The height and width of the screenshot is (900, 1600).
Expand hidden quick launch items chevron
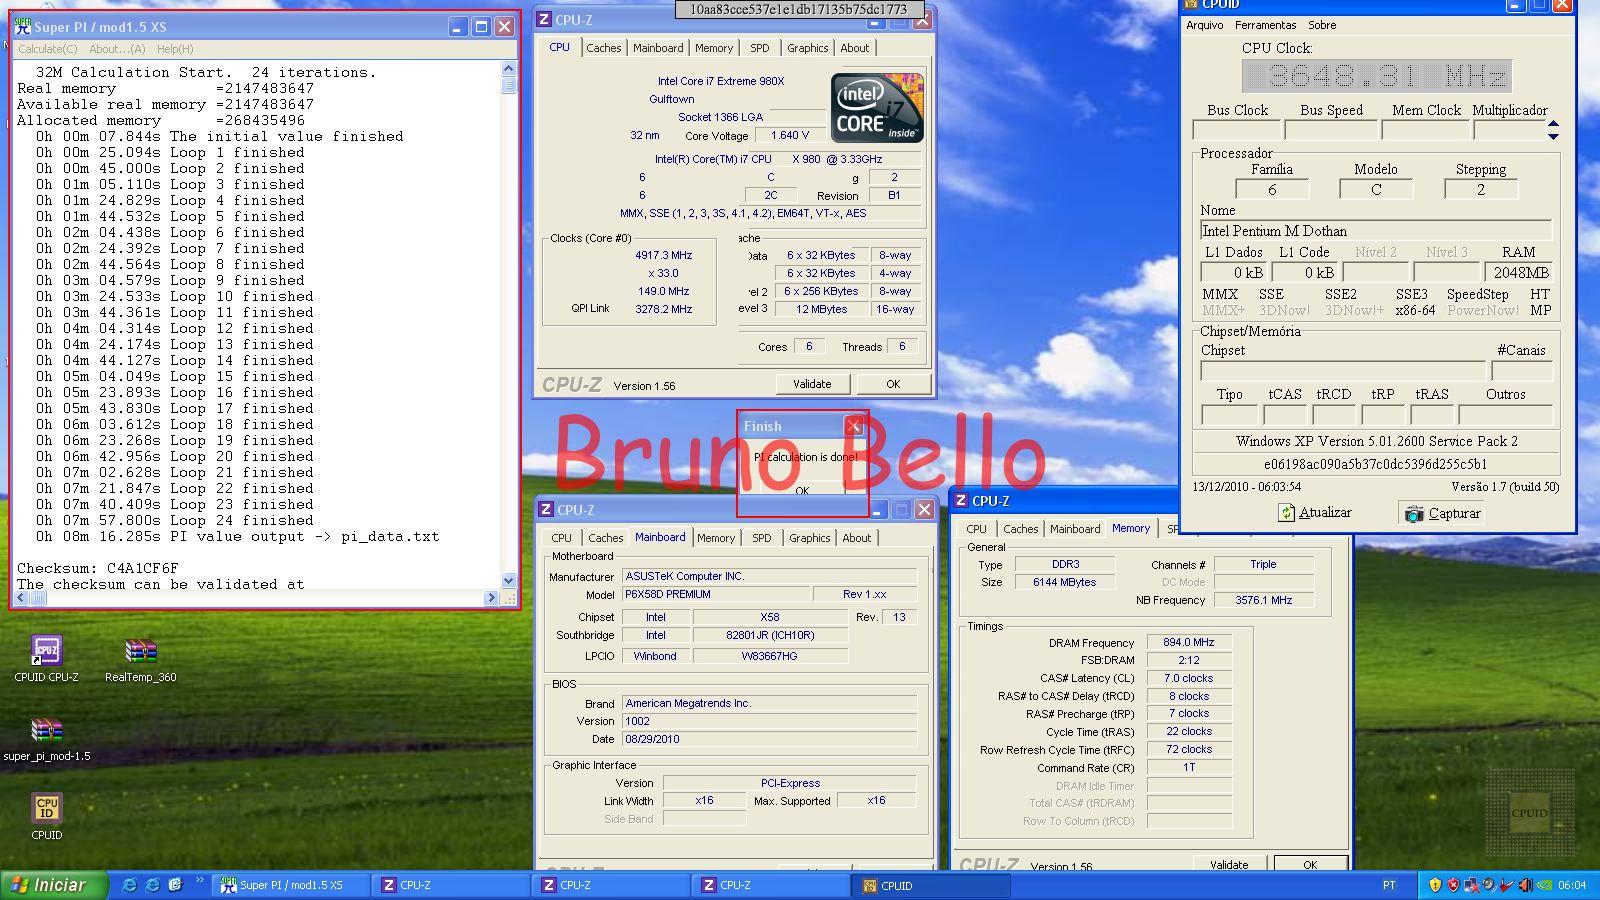199,881
